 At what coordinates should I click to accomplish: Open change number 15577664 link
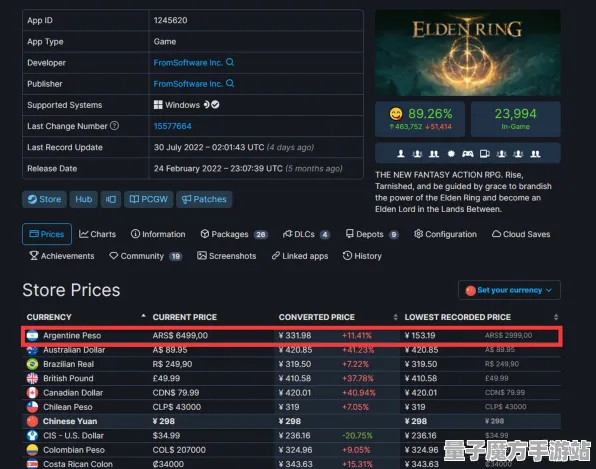click(173, 126)
